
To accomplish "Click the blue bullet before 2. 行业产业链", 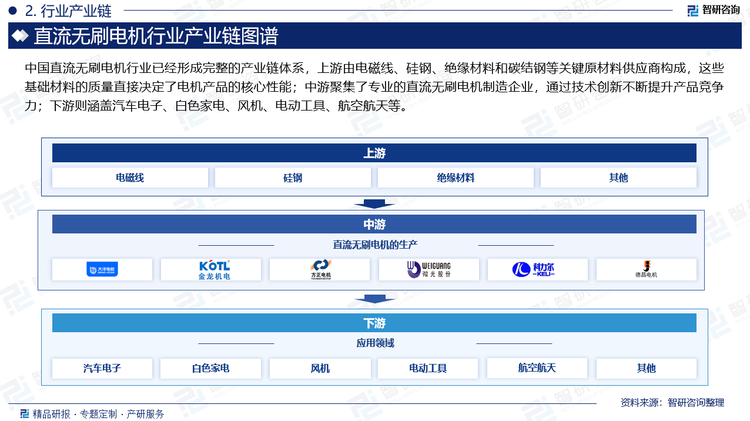I will click(13, 10).
